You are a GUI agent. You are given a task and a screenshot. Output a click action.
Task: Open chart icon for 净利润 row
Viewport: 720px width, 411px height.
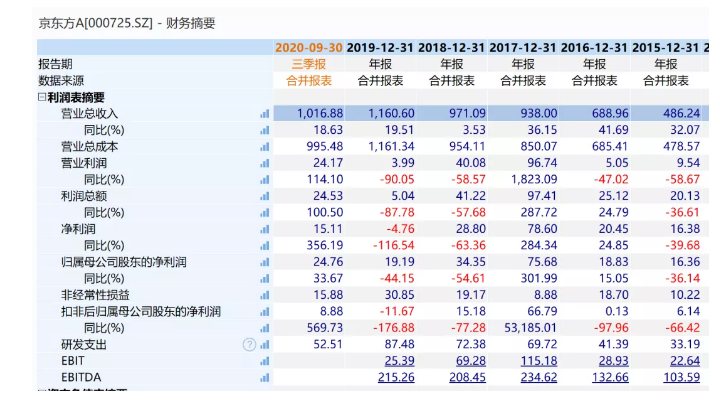tap(264, 230)
